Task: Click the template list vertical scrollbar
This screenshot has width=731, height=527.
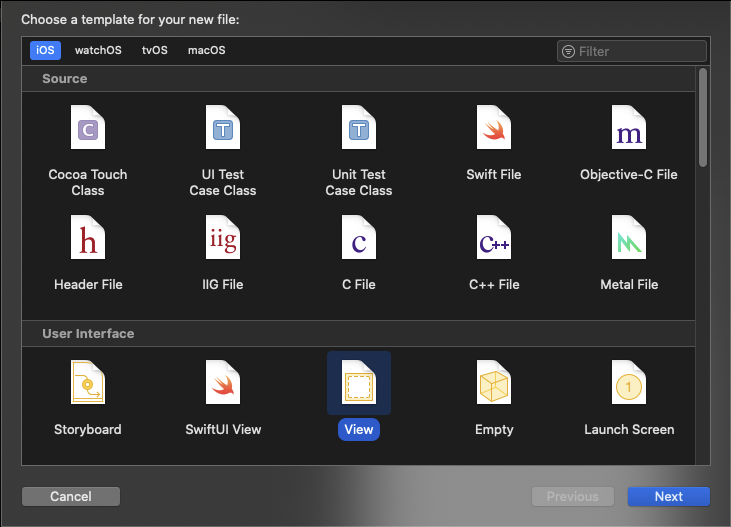Action: pos(703,118)
